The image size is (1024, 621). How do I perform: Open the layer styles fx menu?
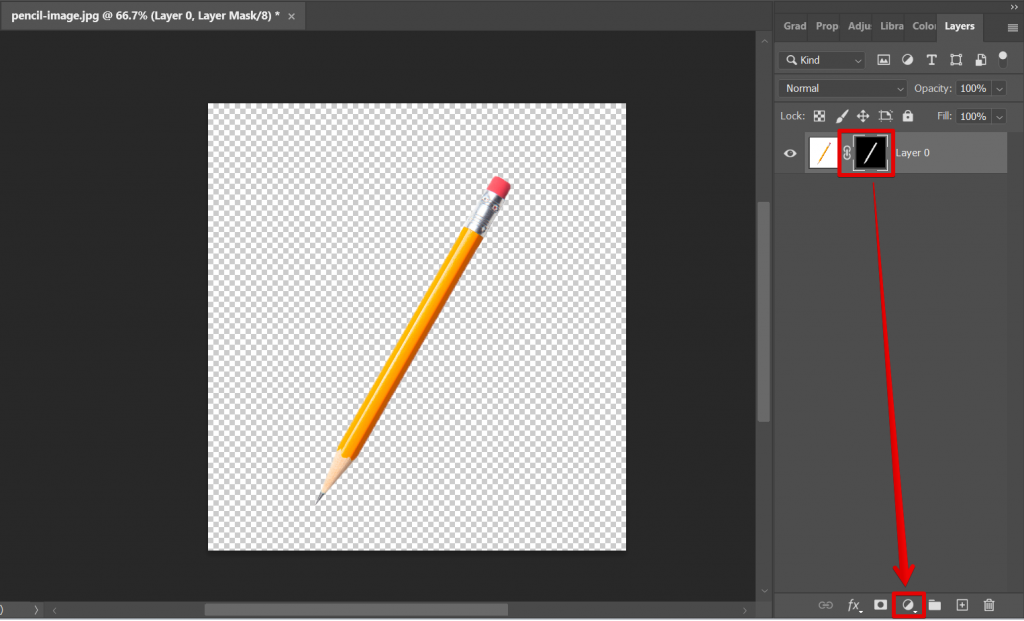coord(853,605)
